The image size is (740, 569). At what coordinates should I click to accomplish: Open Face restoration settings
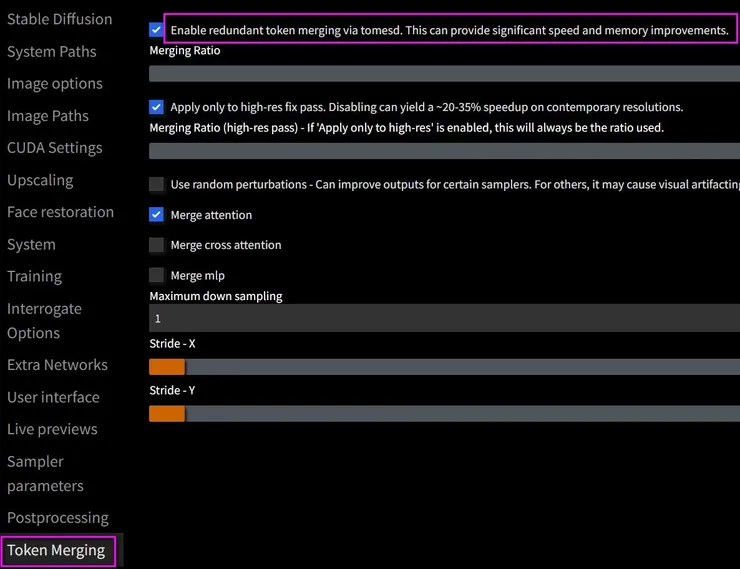click(x=61, y=212)
